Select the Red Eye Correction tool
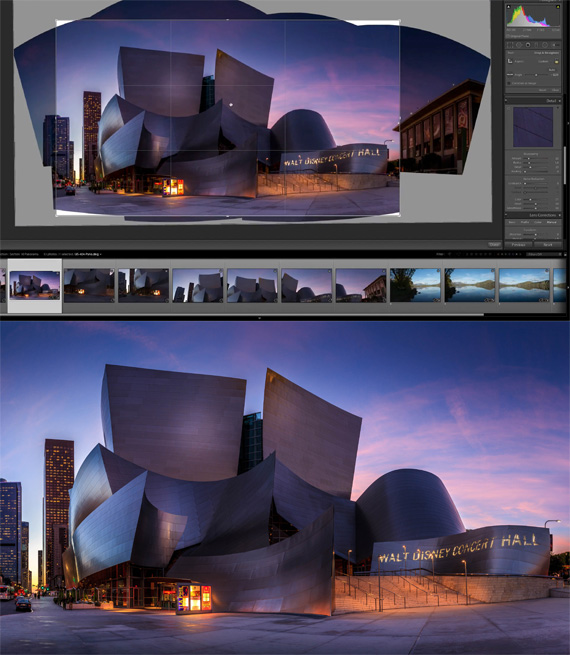Screen dimensions: 570x655 pos(528,45)
